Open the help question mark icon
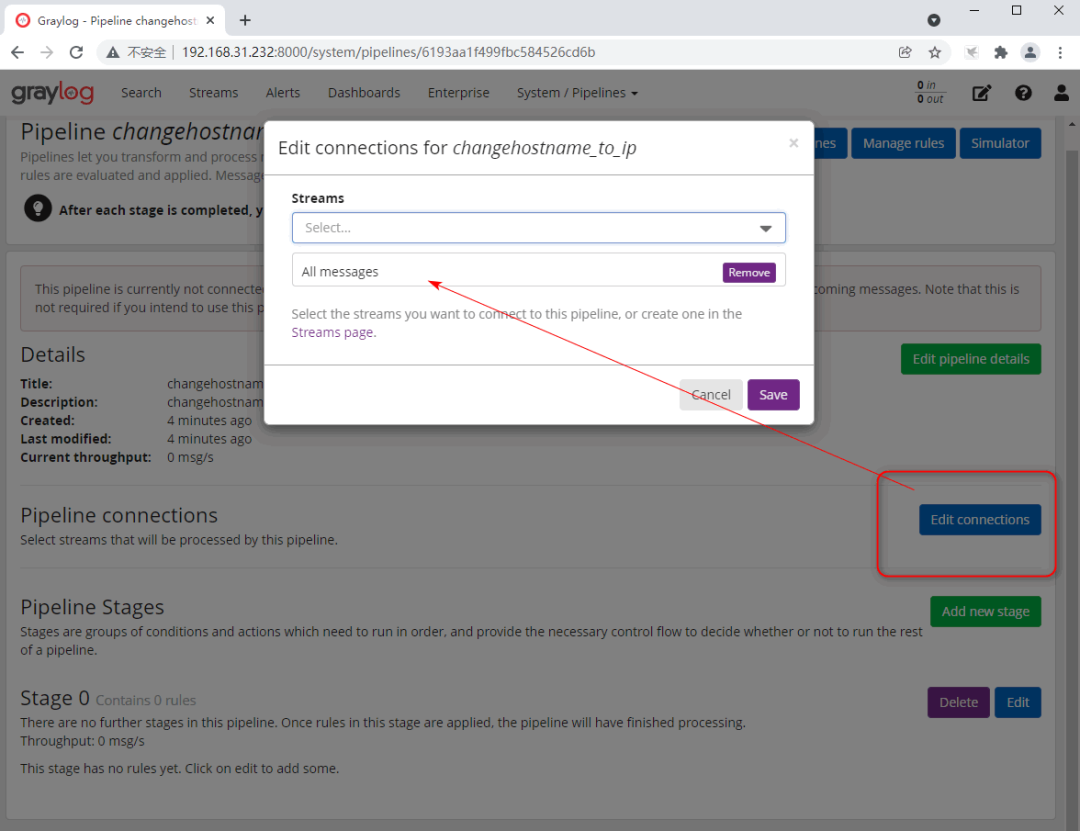 click(x=1023, y=93)
